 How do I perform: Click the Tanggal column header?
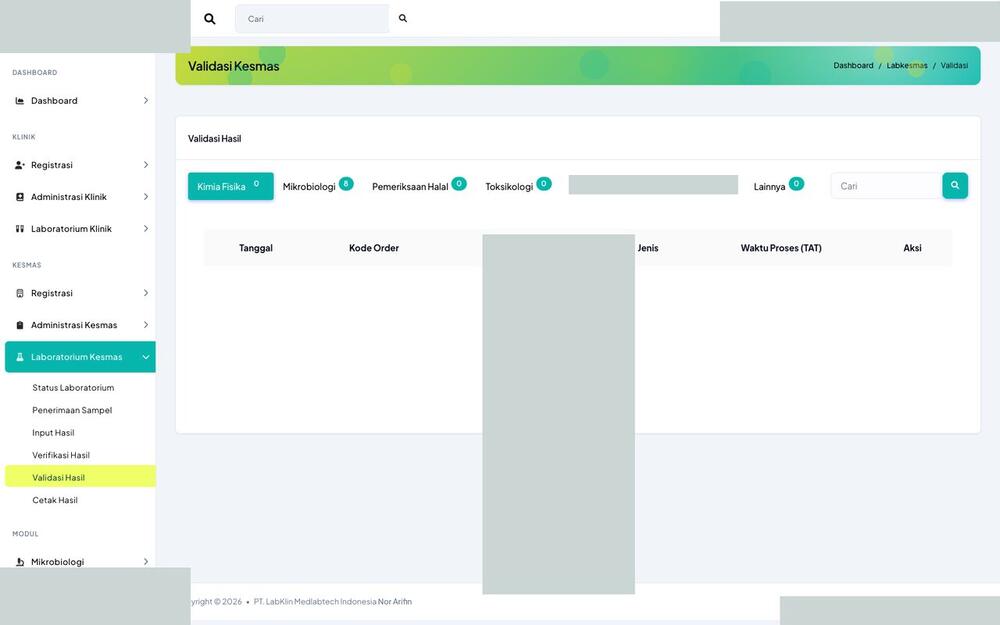pyautogui.click(x=256, y=248)
